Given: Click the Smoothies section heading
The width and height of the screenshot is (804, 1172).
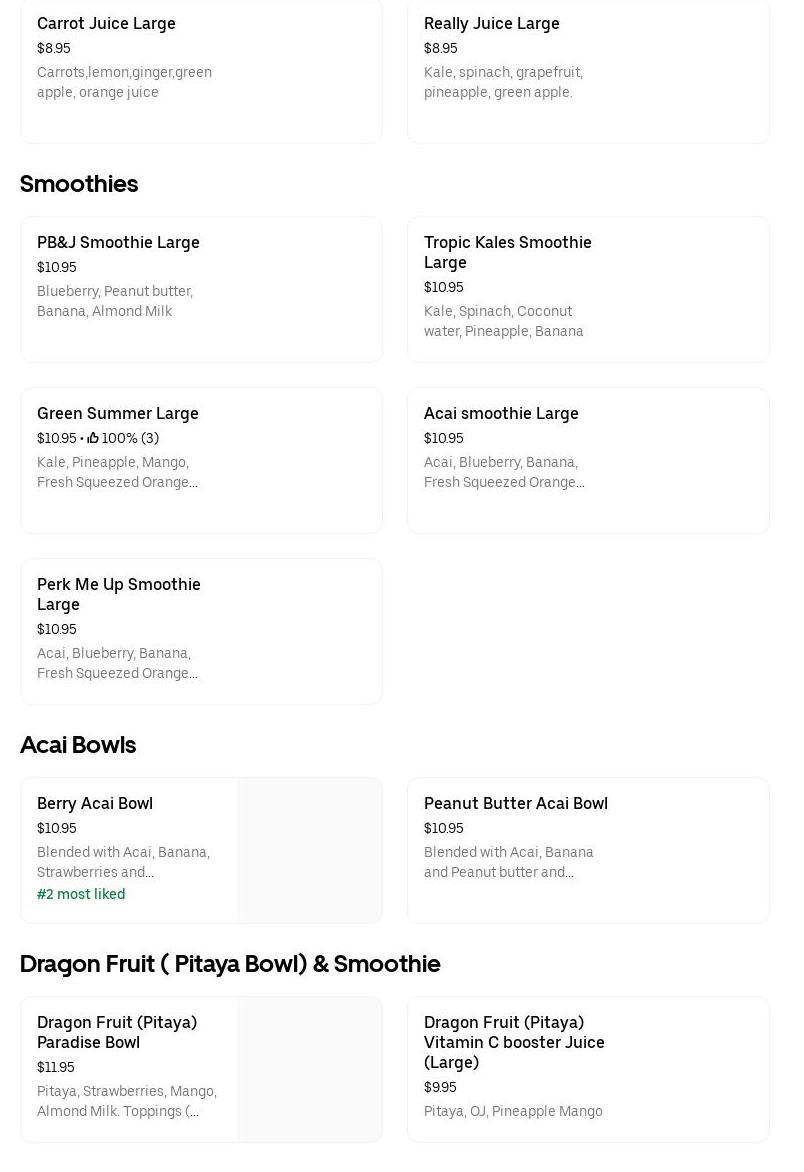Looking at the screenshot, I should (79, 184).
